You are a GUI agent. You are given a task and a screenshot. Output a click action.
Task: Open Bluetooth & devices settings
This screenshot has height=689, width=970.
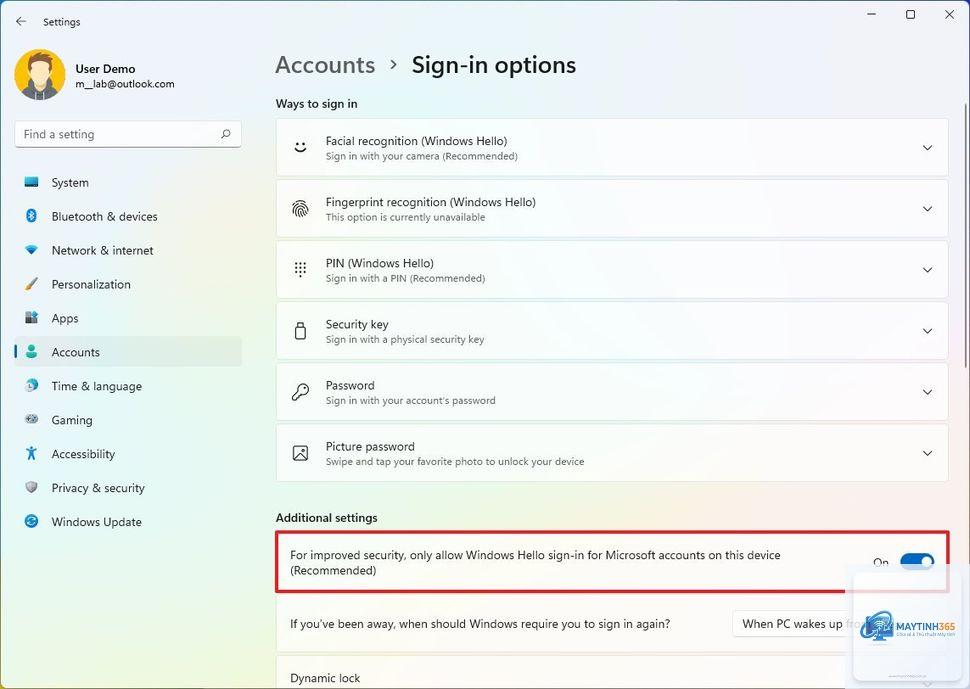click(x=127, y=216)
